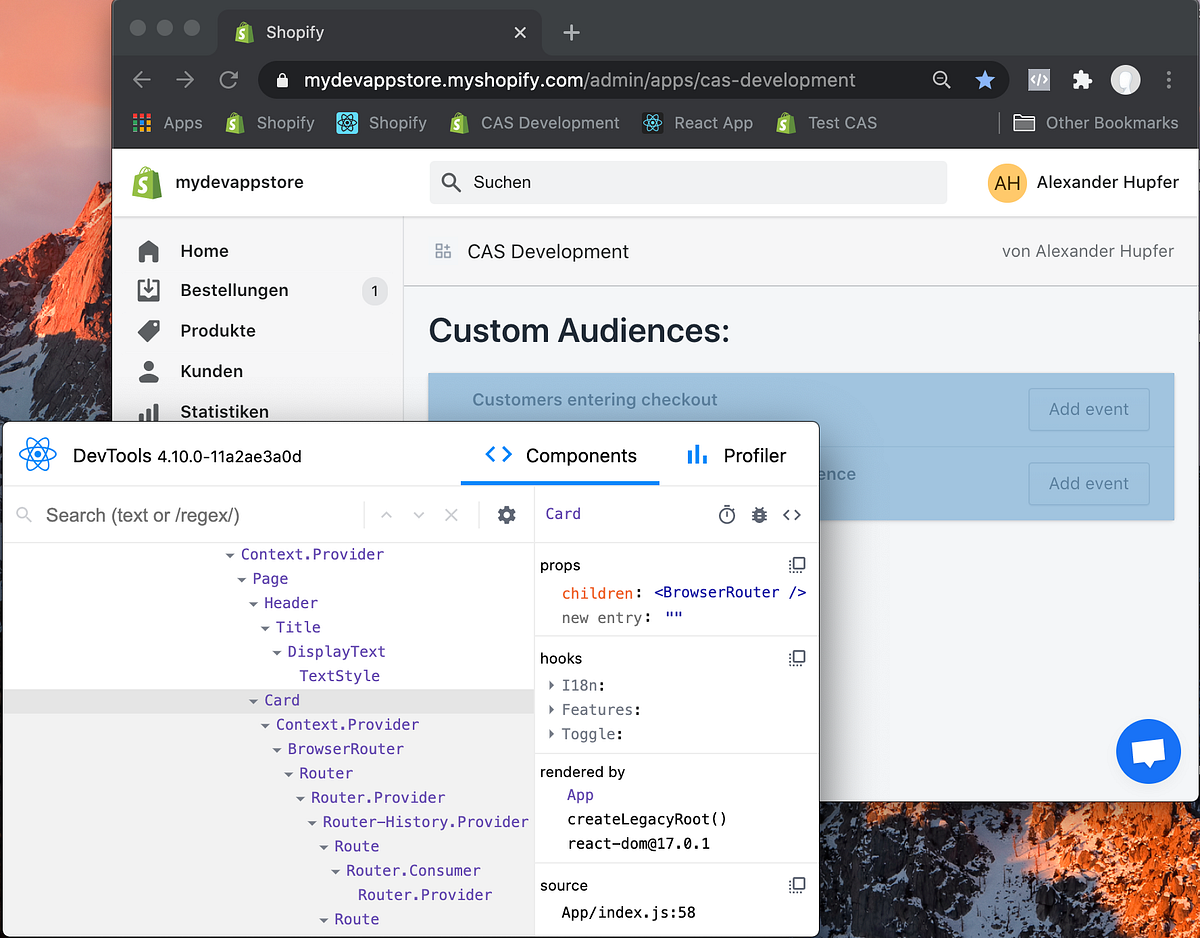Image resolution: width=1200 pixels, height=938 pixels.
Task: Click Add event for Customers entering checkout
Action: tap(1088, 409)
